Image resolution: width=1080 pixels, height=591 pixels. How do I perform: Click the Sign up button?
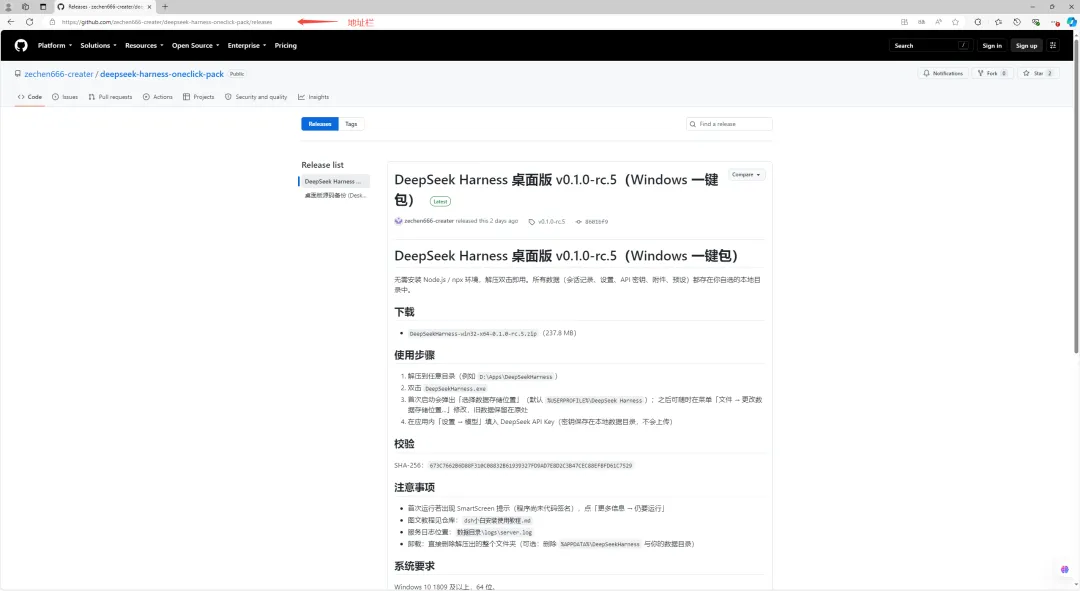1026,45
